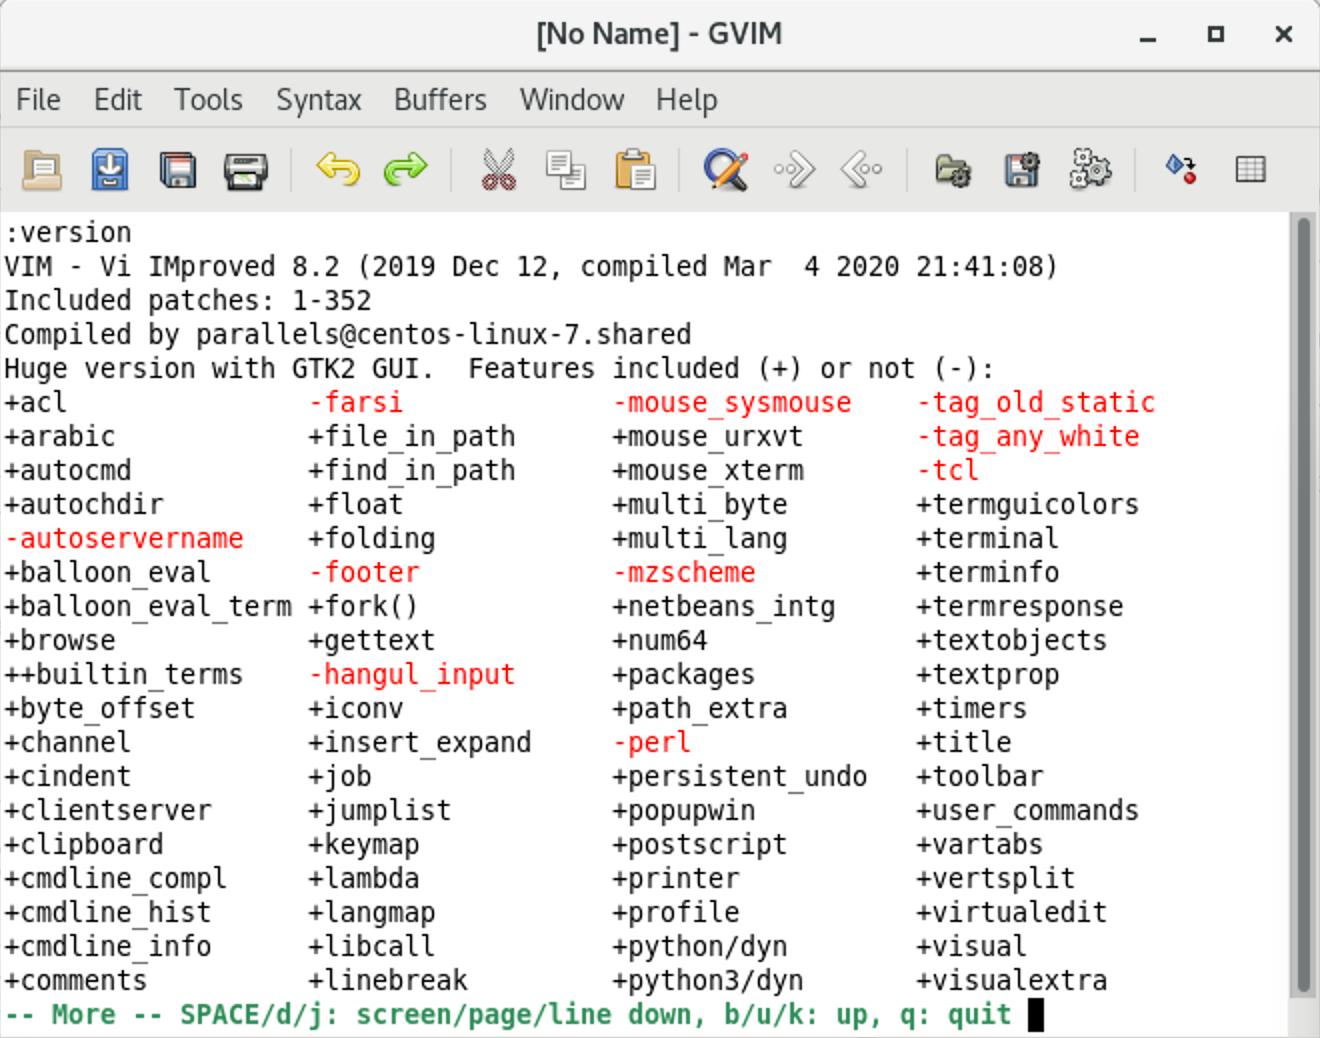Save all open files

point(178,170)
